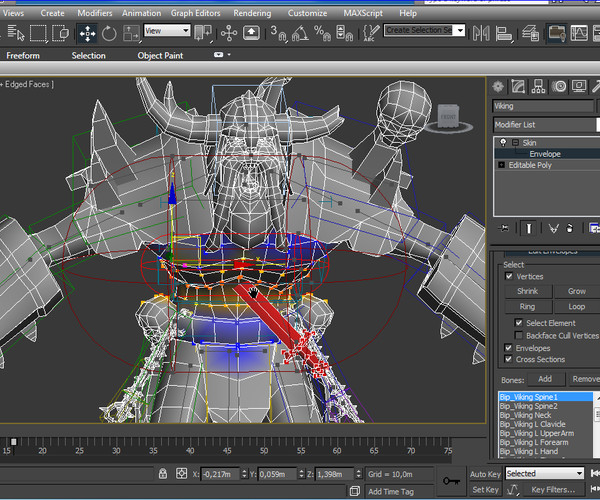This screenshot has width=600, height=500.
Task: Toggle Spinner Snap
Action: pyautogui.click(x=344, y=33)
